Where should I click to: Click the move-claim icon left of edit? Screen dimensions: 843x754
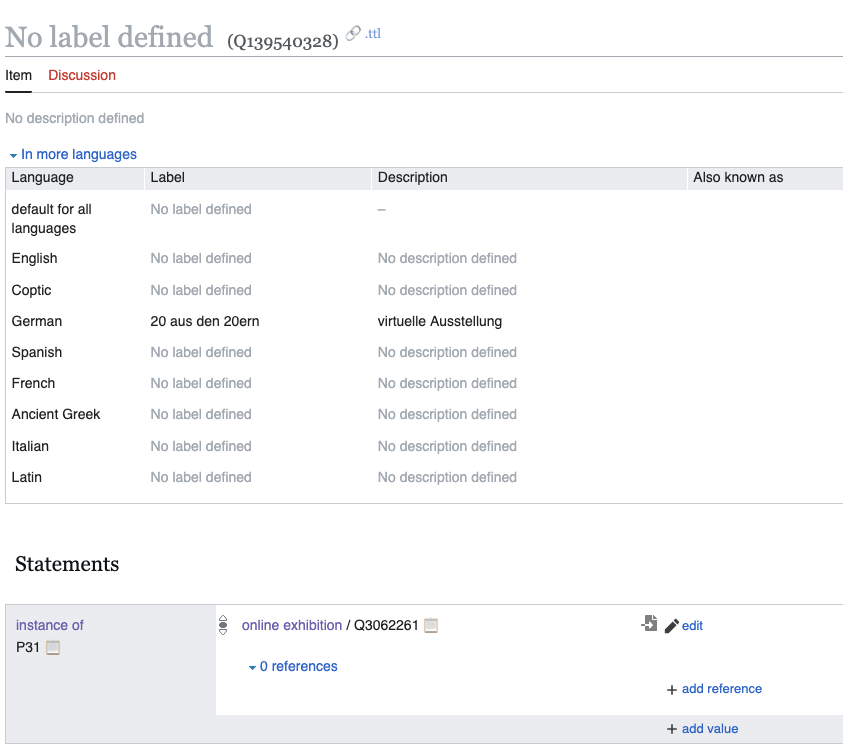click(x=649, y=624)
